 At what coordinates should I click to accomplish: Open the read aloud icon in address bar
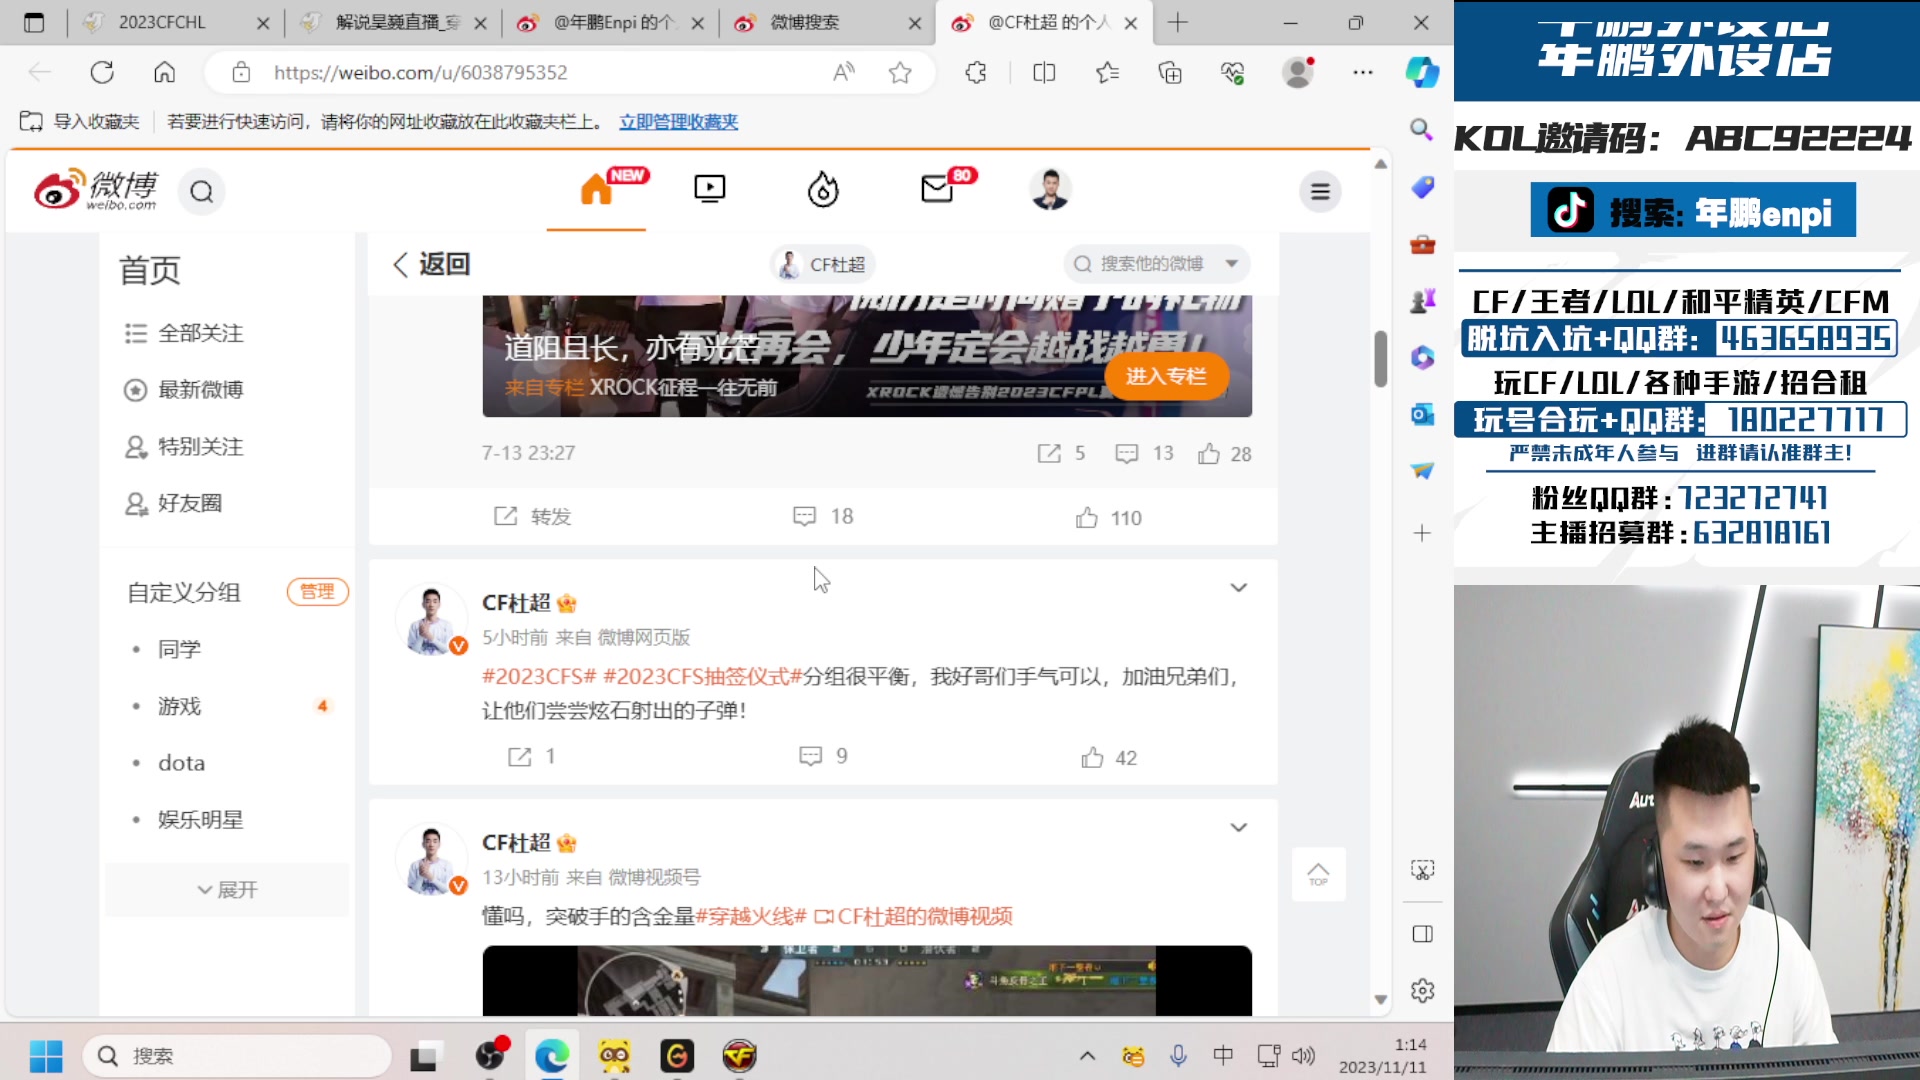tap(844, 72)
